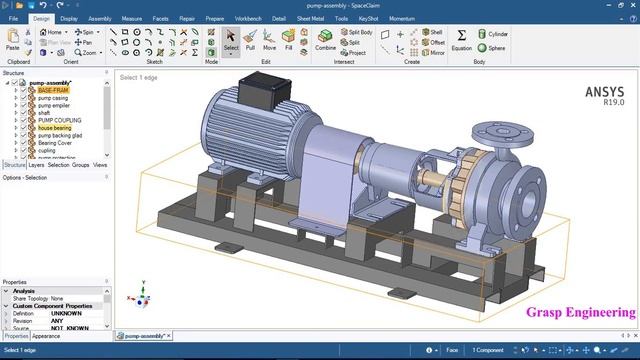
Task: Open the Sheet Metal ribbon tab
Action: (x=310, y=19)
